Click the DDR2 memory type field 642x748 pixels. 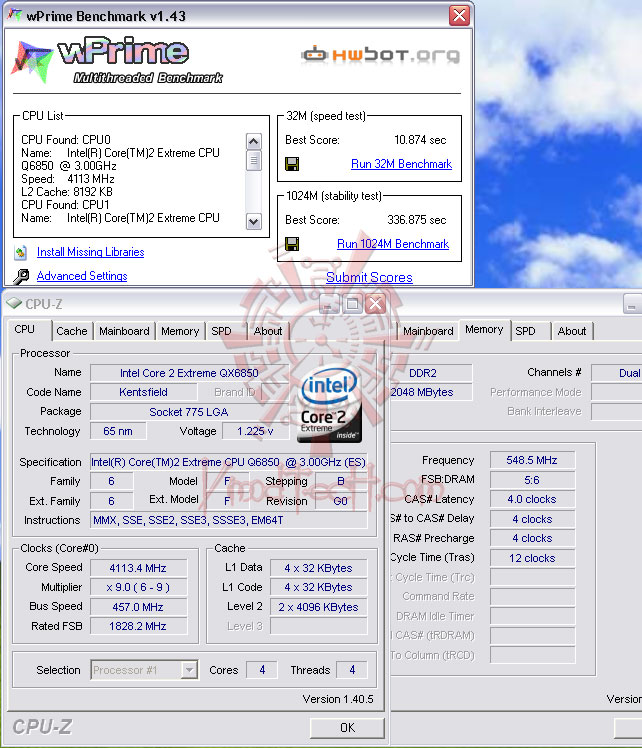click(x=430, y=373)
